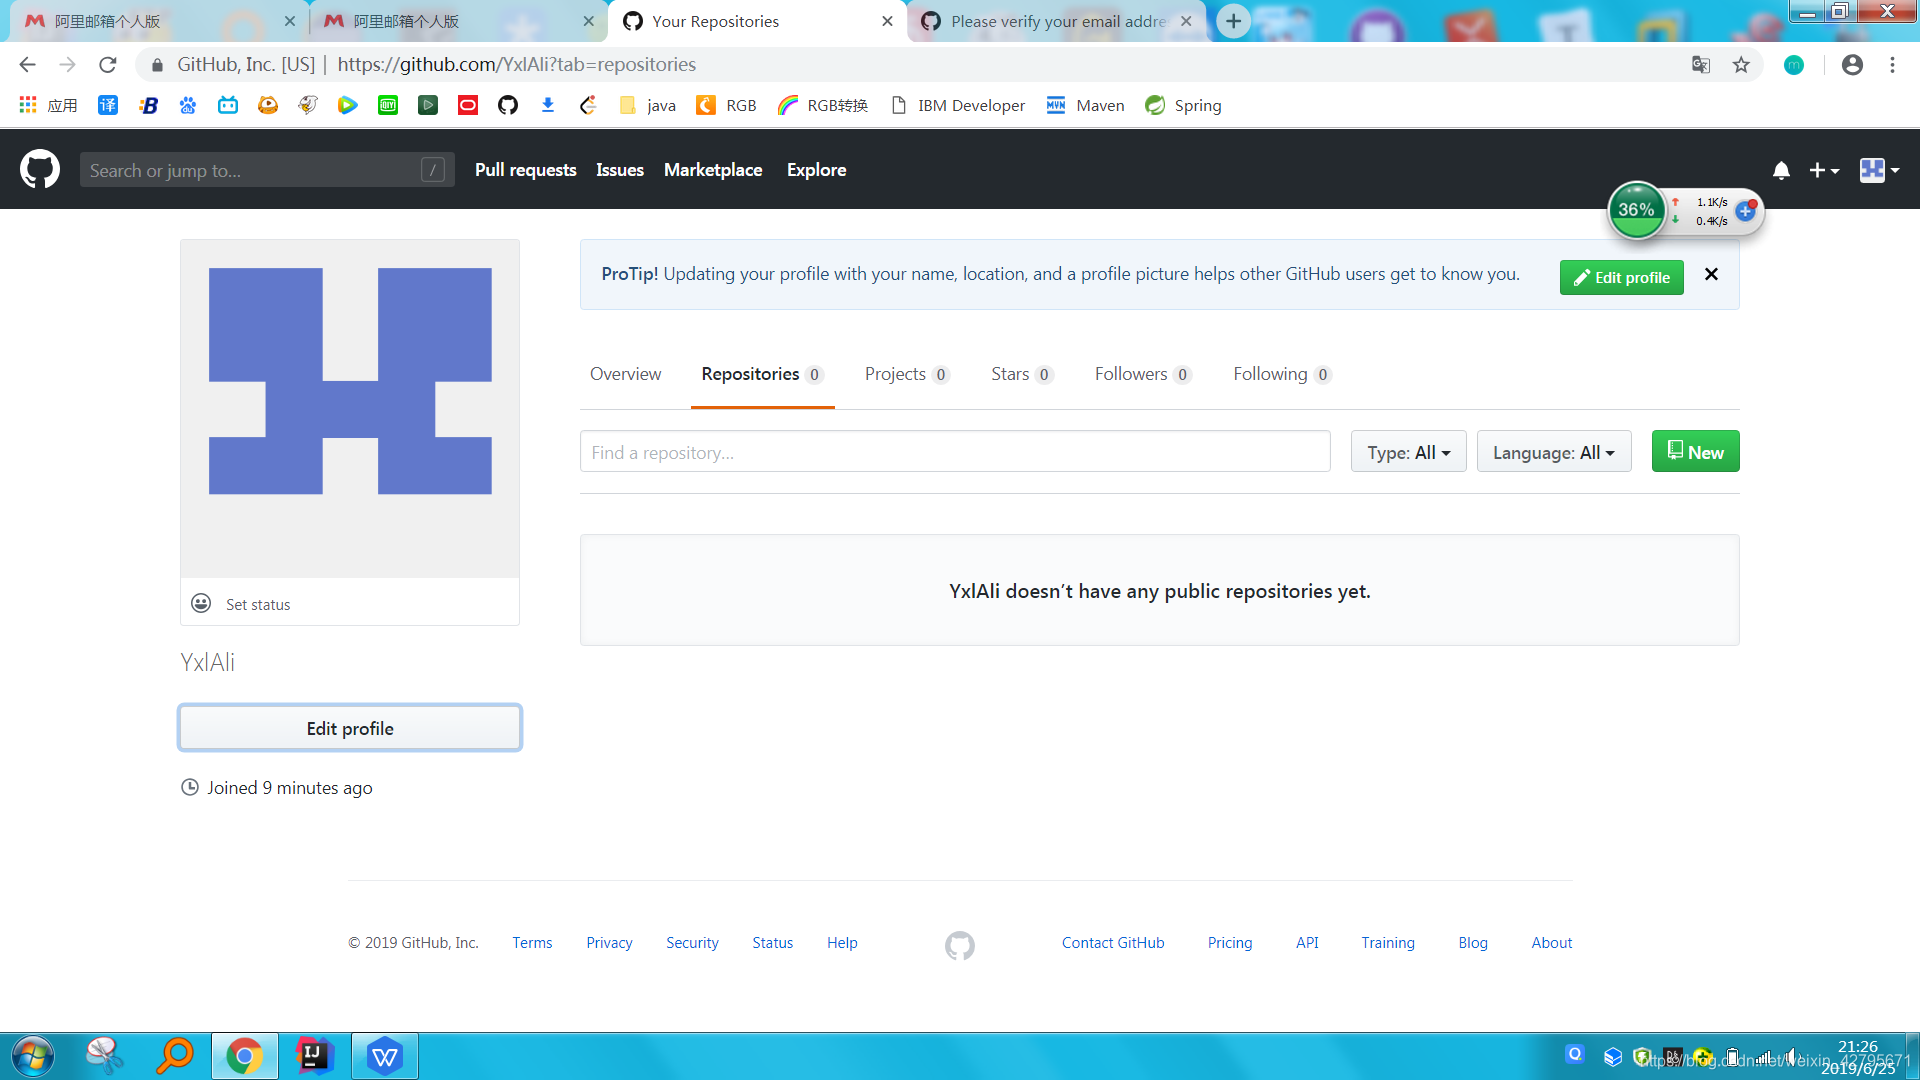Click Edit profile button under username
1920x1080 pixels.
click(350, 728)
